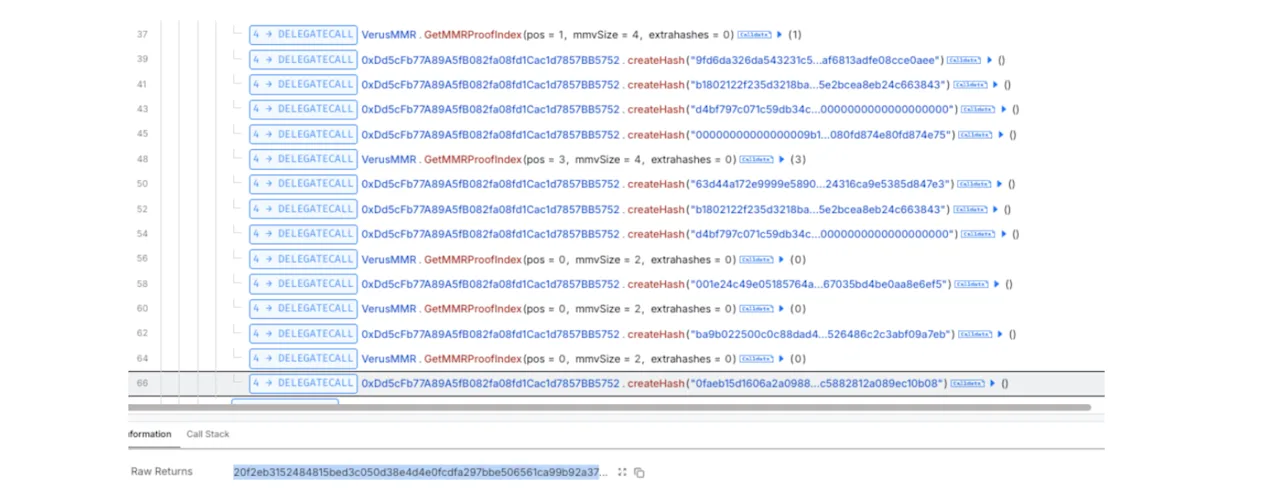Click DELEGATECALL badge on line 45

click(303, 134)
